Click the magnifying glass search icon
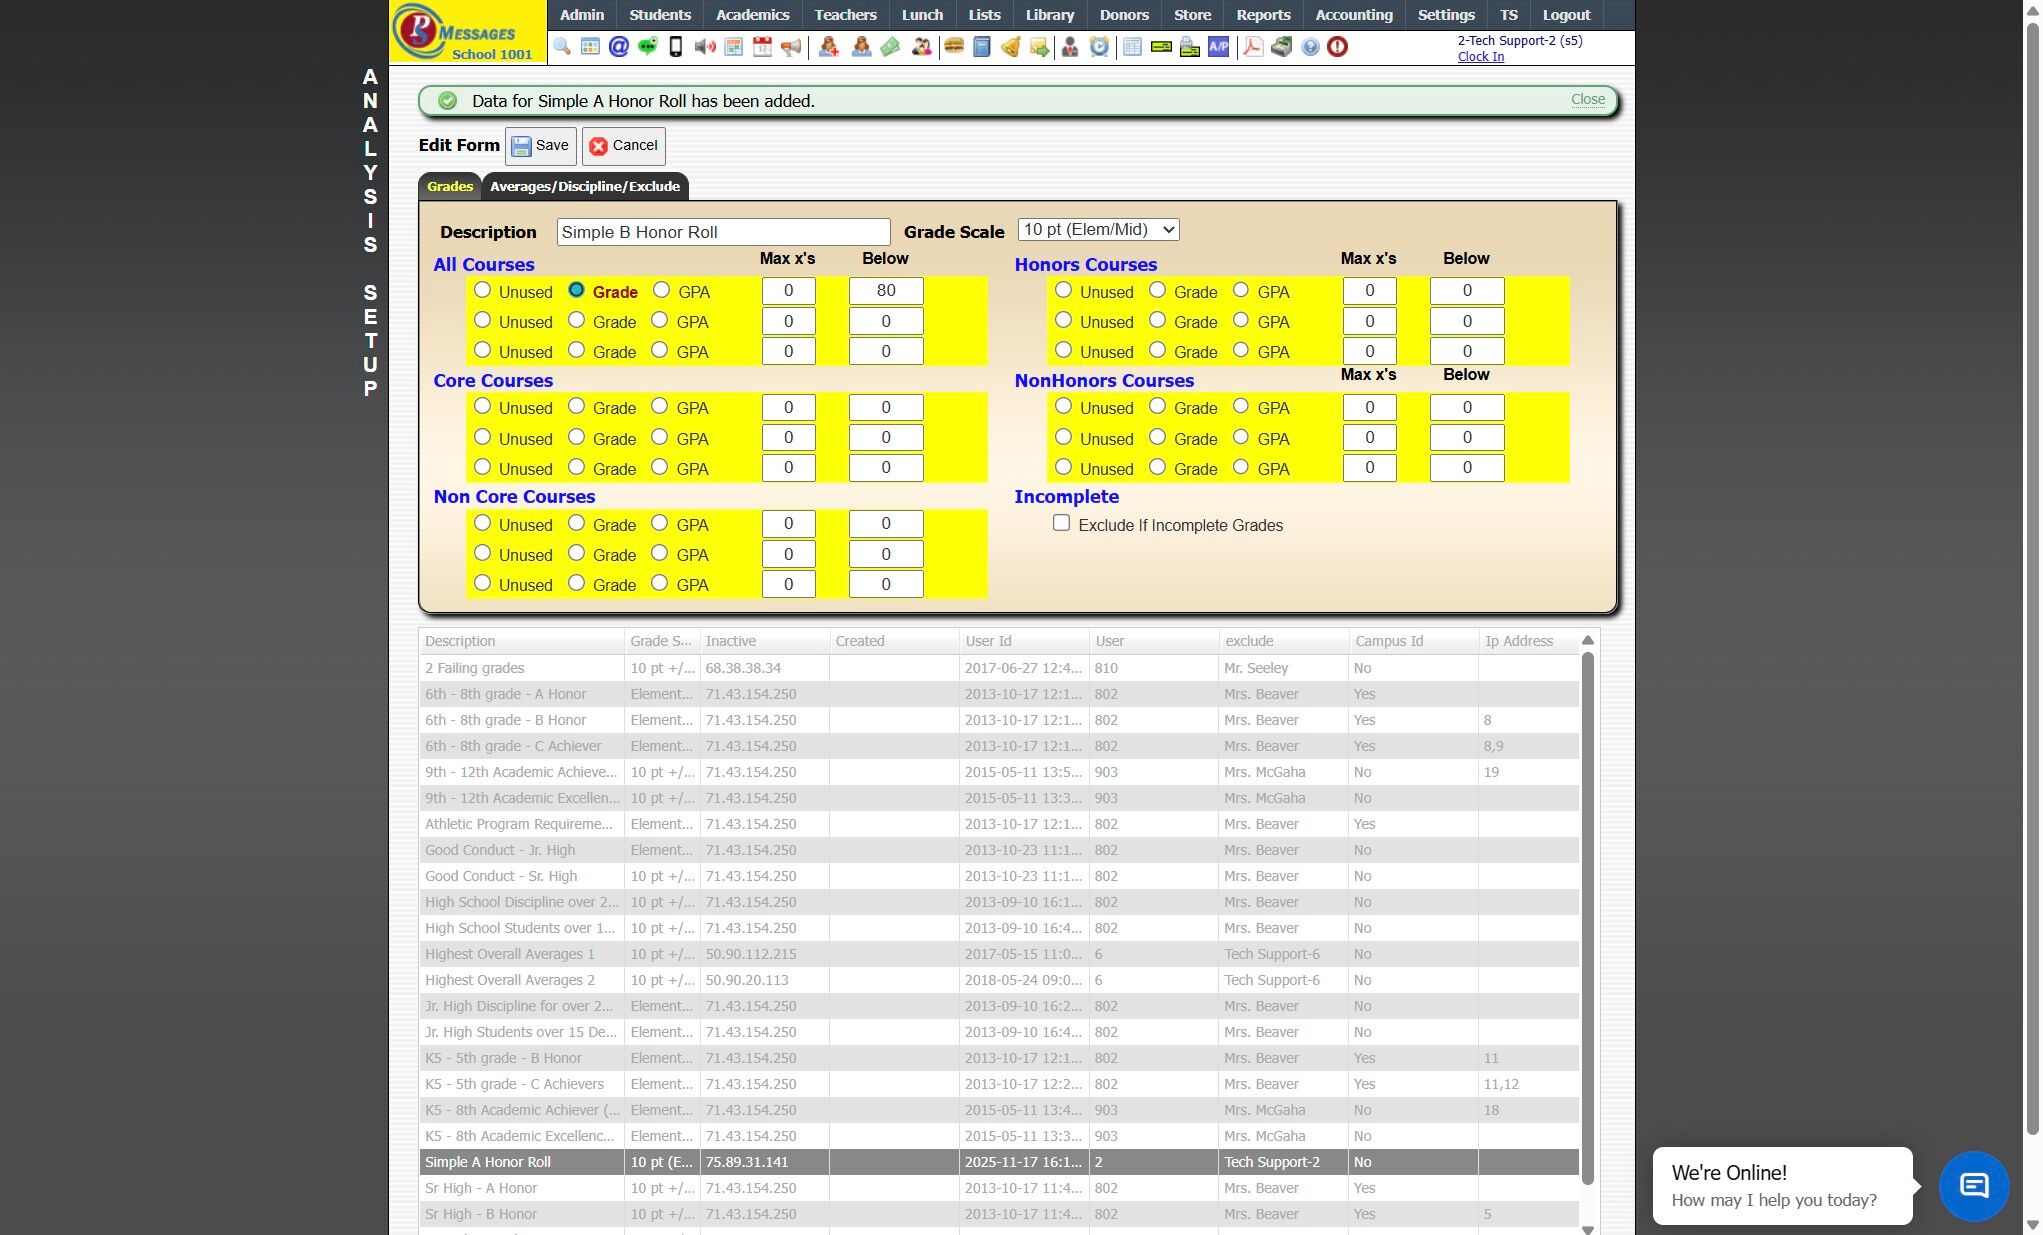The width and height of the screenshot is (2043, 1235). click(562, 47)
